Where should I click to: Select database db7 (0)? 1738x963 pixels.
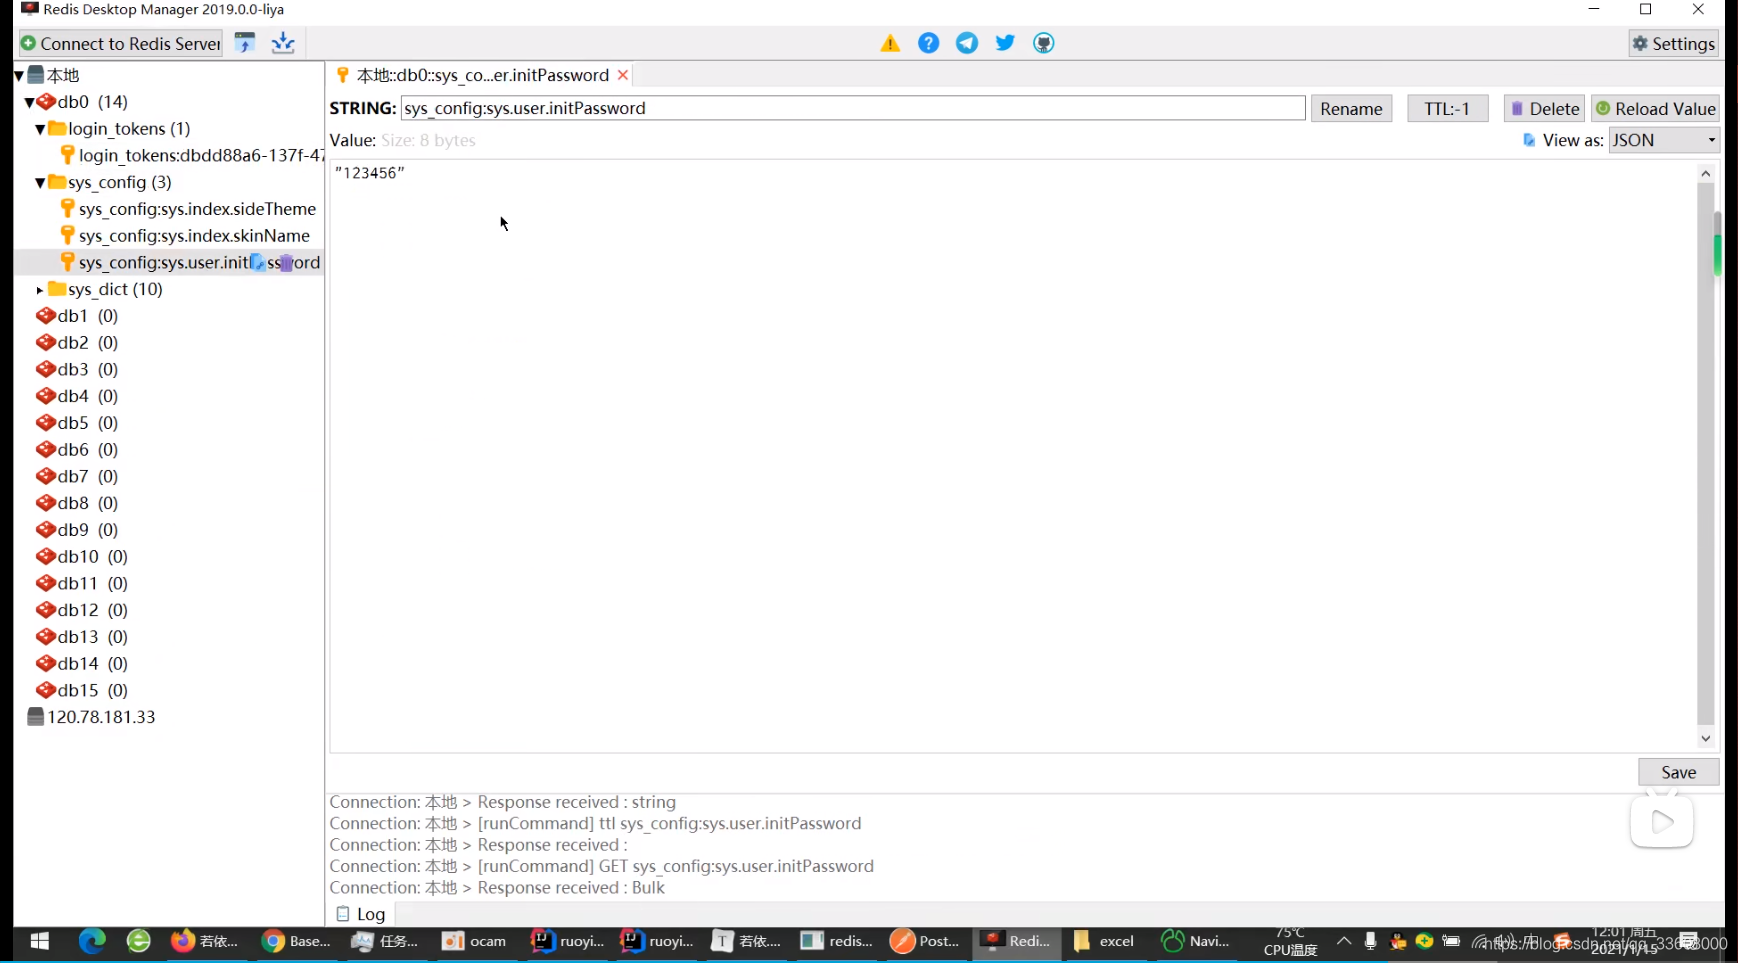coord(77,477)
